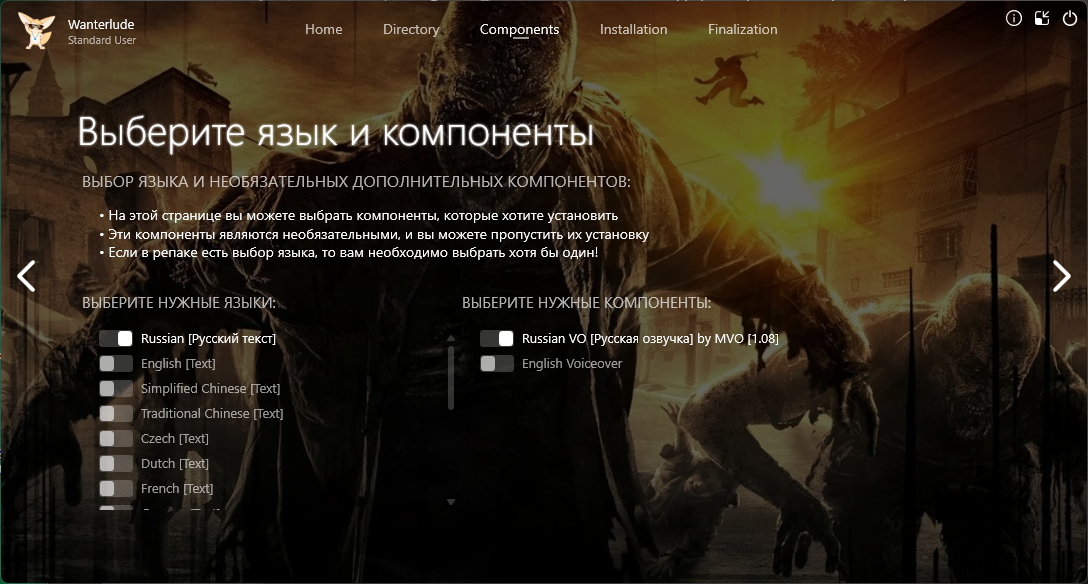Click the 'Выберите язык и компоненты' heading
The width and height of the screenshot is (1088, 584).
click(x=336, y=132)
